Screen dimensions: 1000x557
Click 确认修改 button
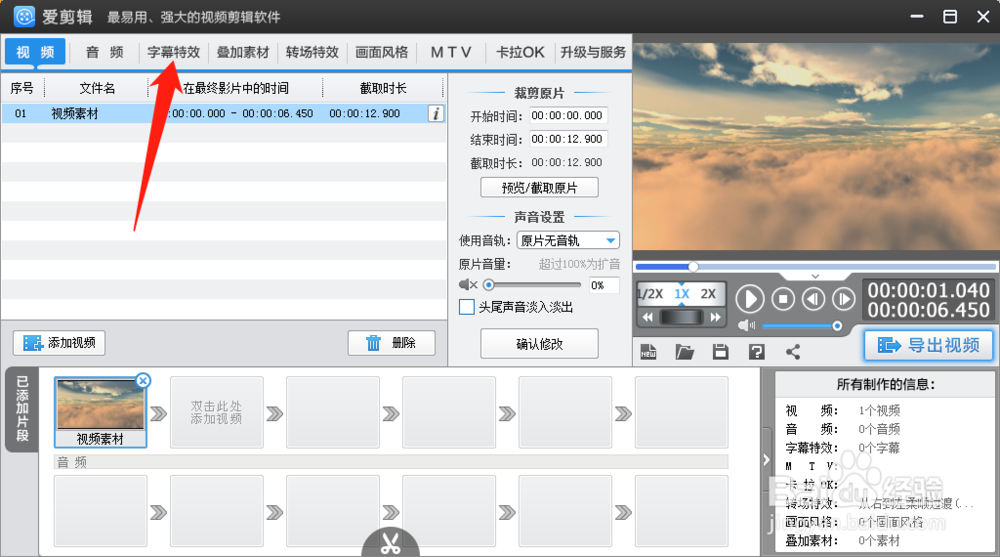[540, 344]
